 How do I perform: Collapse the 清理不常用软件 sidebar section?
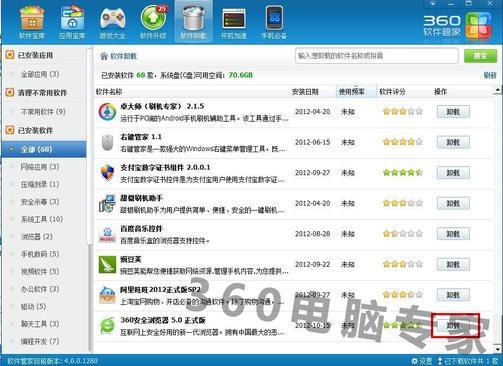click(x=10, y=92)
